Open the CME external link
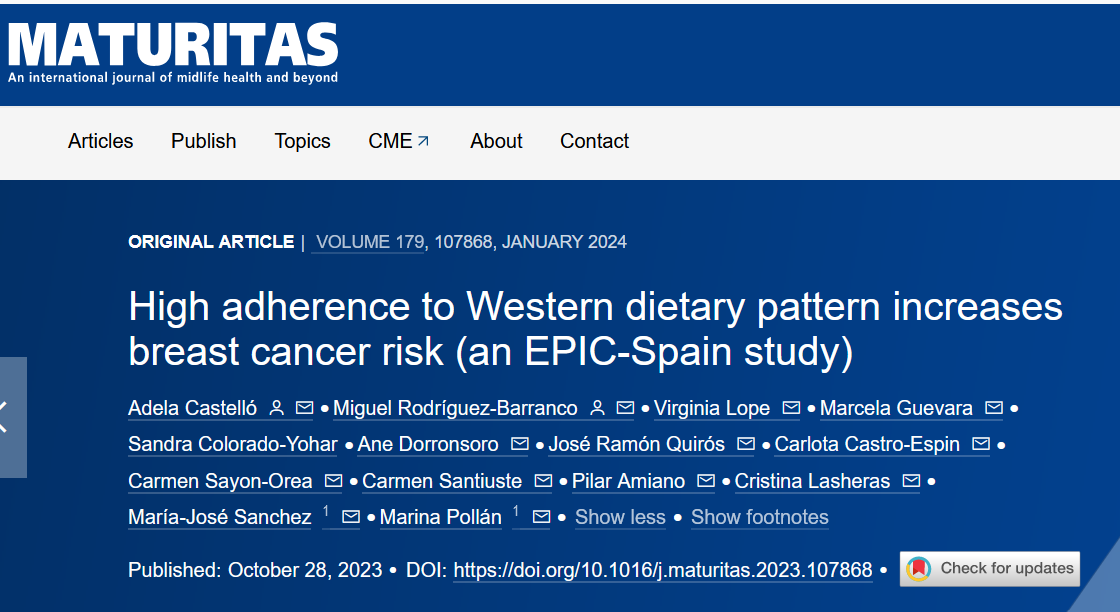This screenshot has width=1120, height=612. (399, 141)
